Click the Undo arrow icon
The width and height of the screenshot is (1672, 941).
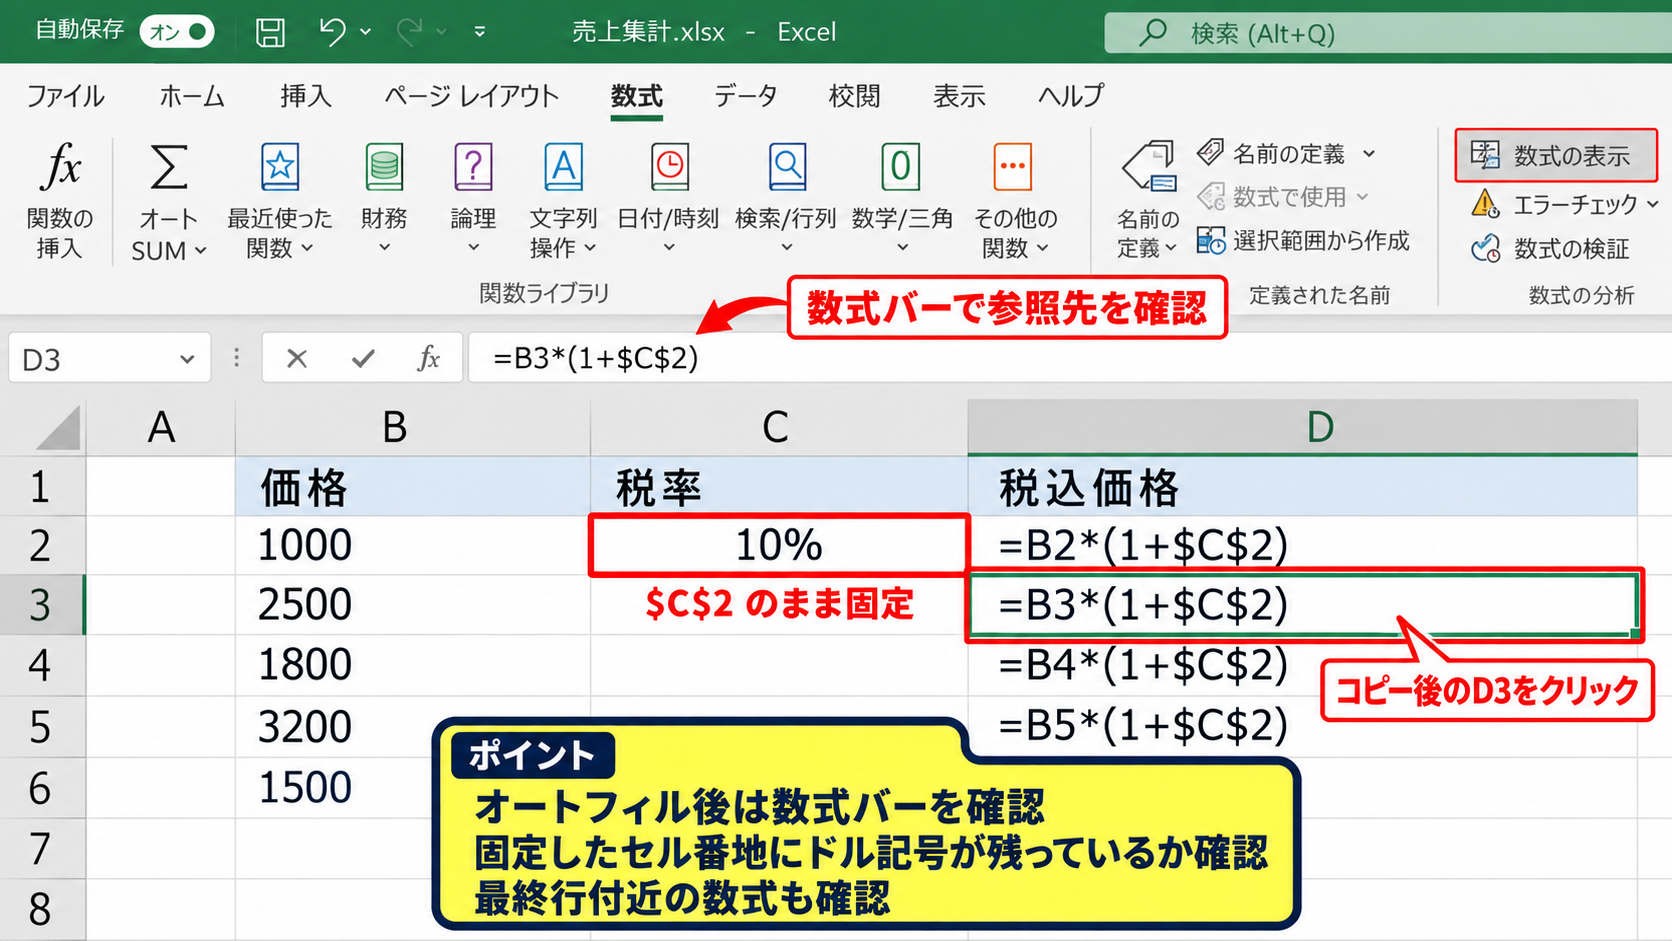(x=332, y=32)
